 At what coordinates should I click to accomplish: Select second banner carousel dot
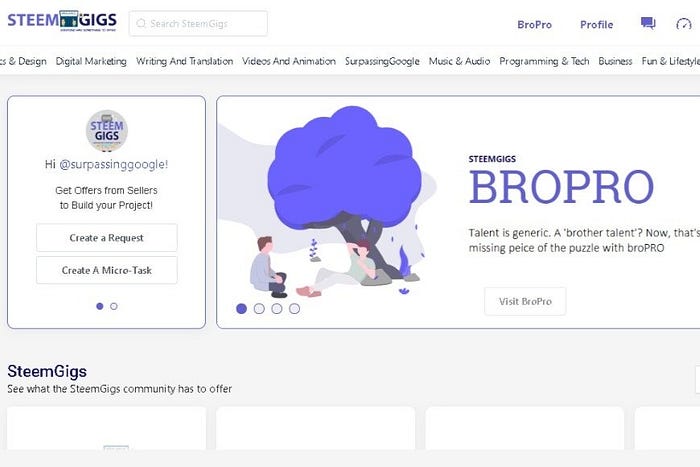tap(259, 309)
